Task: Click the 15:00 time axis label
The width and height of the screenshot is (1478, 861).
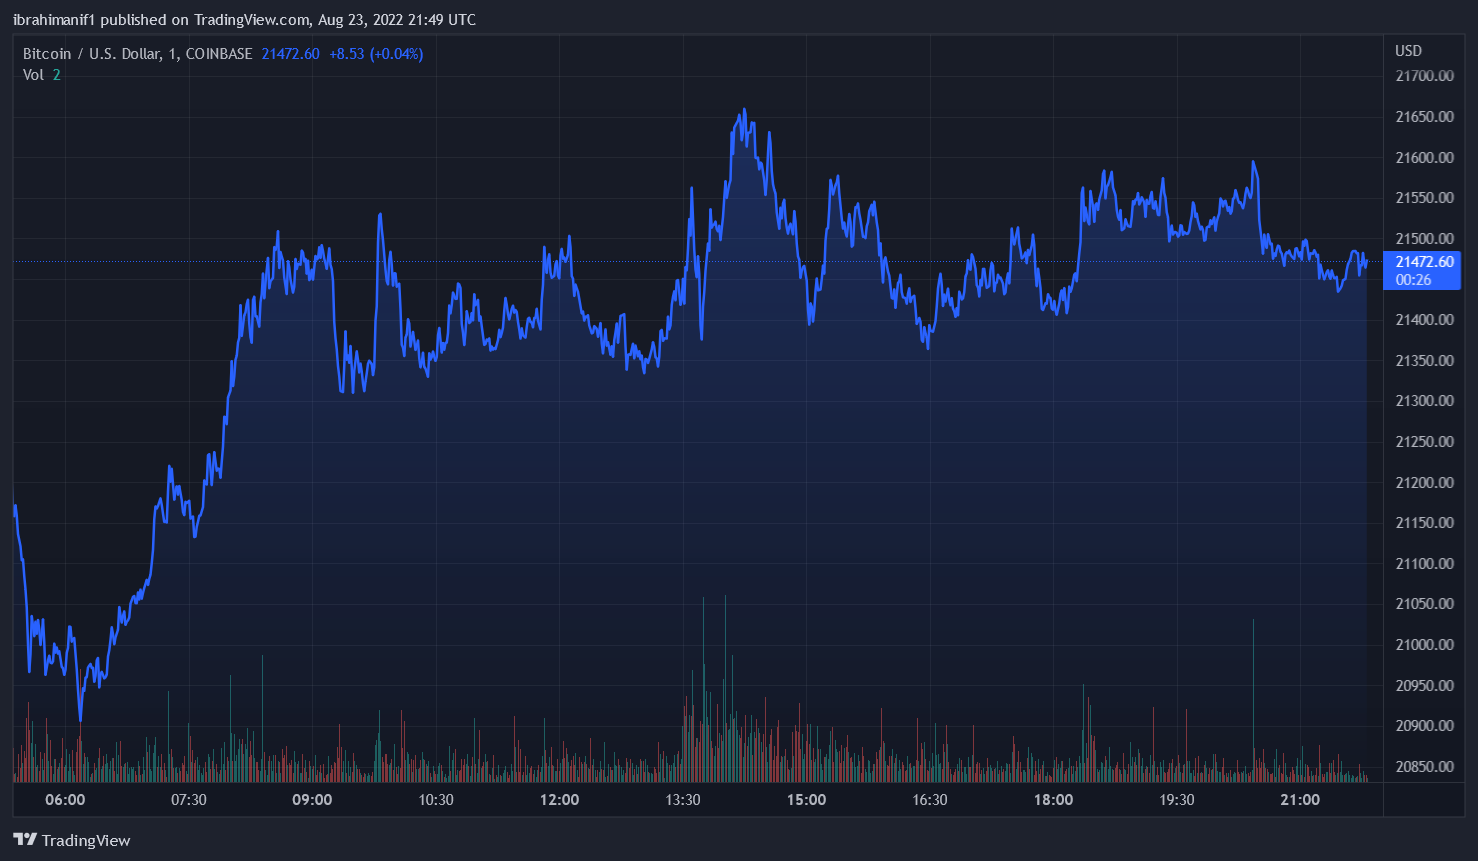Action: 806,800
